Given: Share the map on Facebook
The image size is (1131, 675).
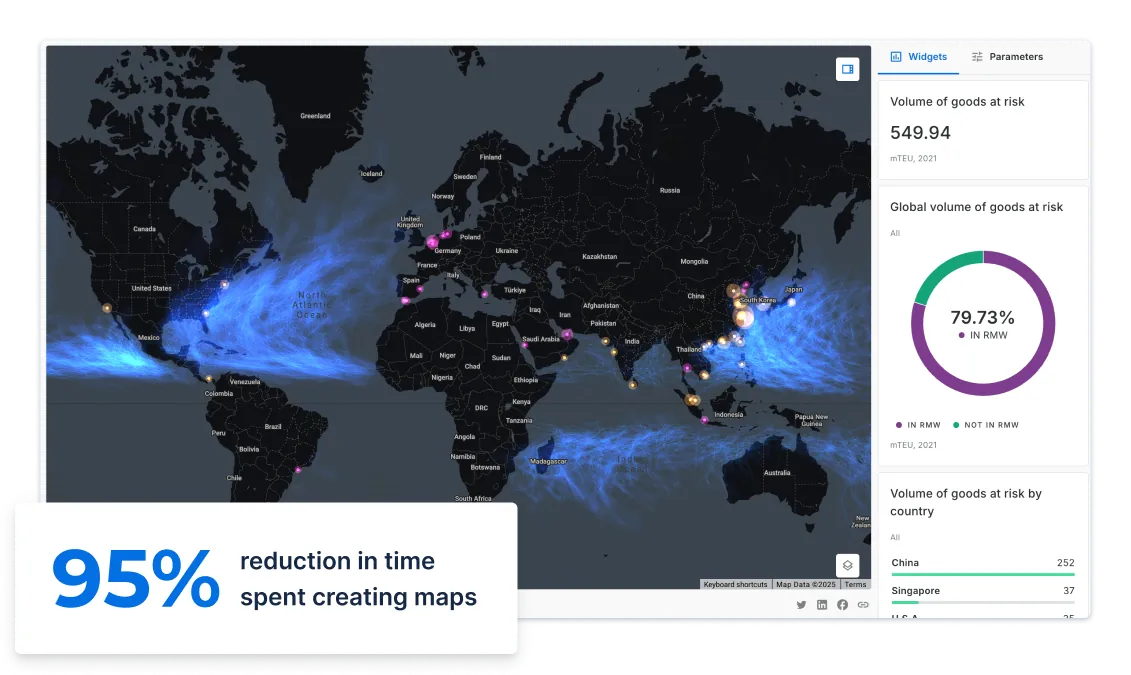Looking at the screenshot, I should (x=842, y=605).
